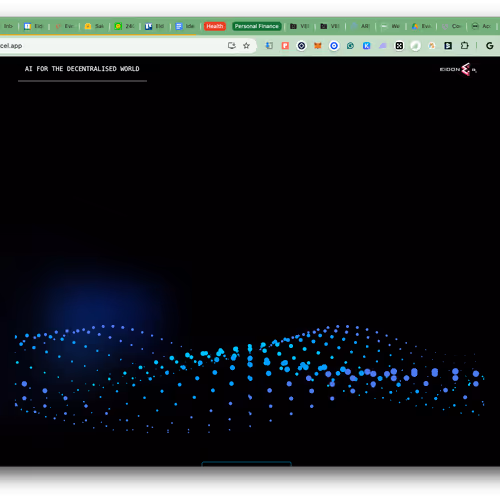Switch to the Sak browser tab
This screenshot has width=500, height=500.
pyautogui.click(x=94, y=26)
